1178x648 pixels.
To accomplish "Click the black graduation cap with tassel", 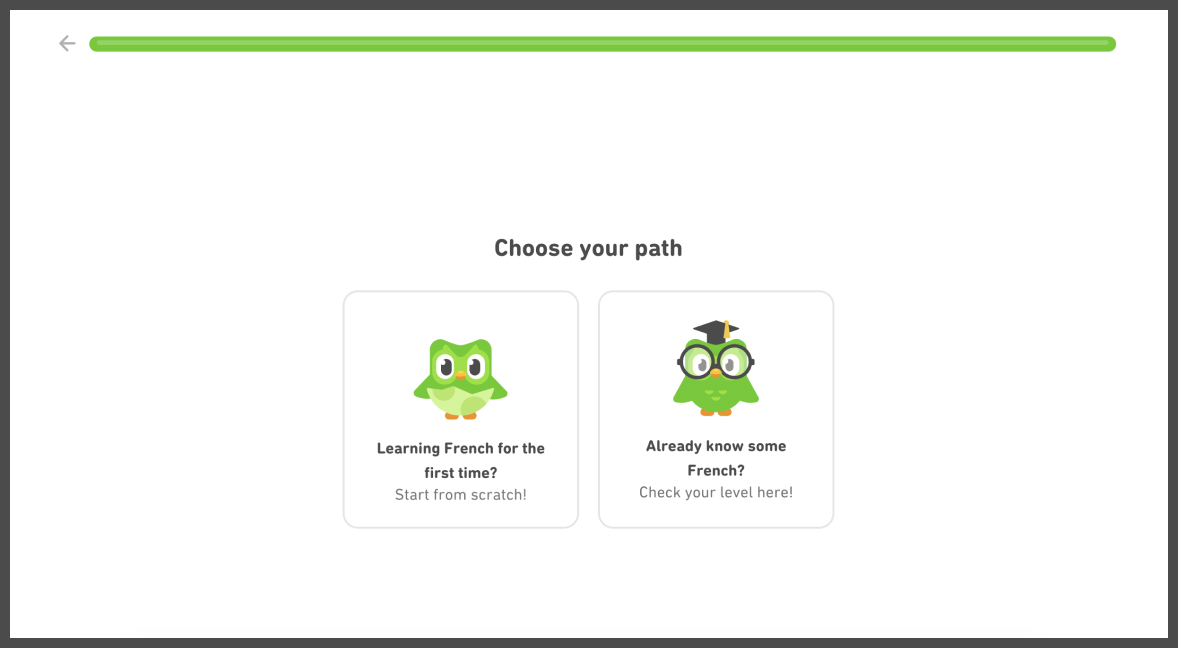I will (x=716, y=331).
